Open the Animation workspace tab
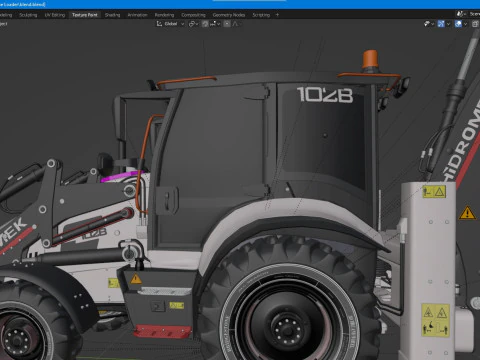The width and height of the screenshot is (480, 360). pyautogui.click(x=137, y=15)
